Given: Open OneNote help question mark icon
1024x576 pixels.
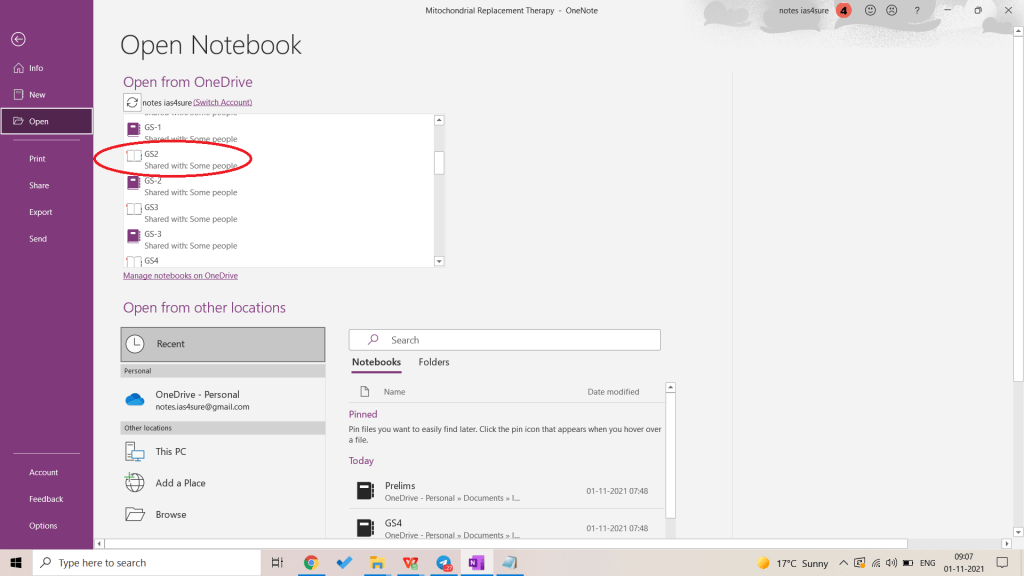Looking at the screenshot, I should click(x=917, y=10).
